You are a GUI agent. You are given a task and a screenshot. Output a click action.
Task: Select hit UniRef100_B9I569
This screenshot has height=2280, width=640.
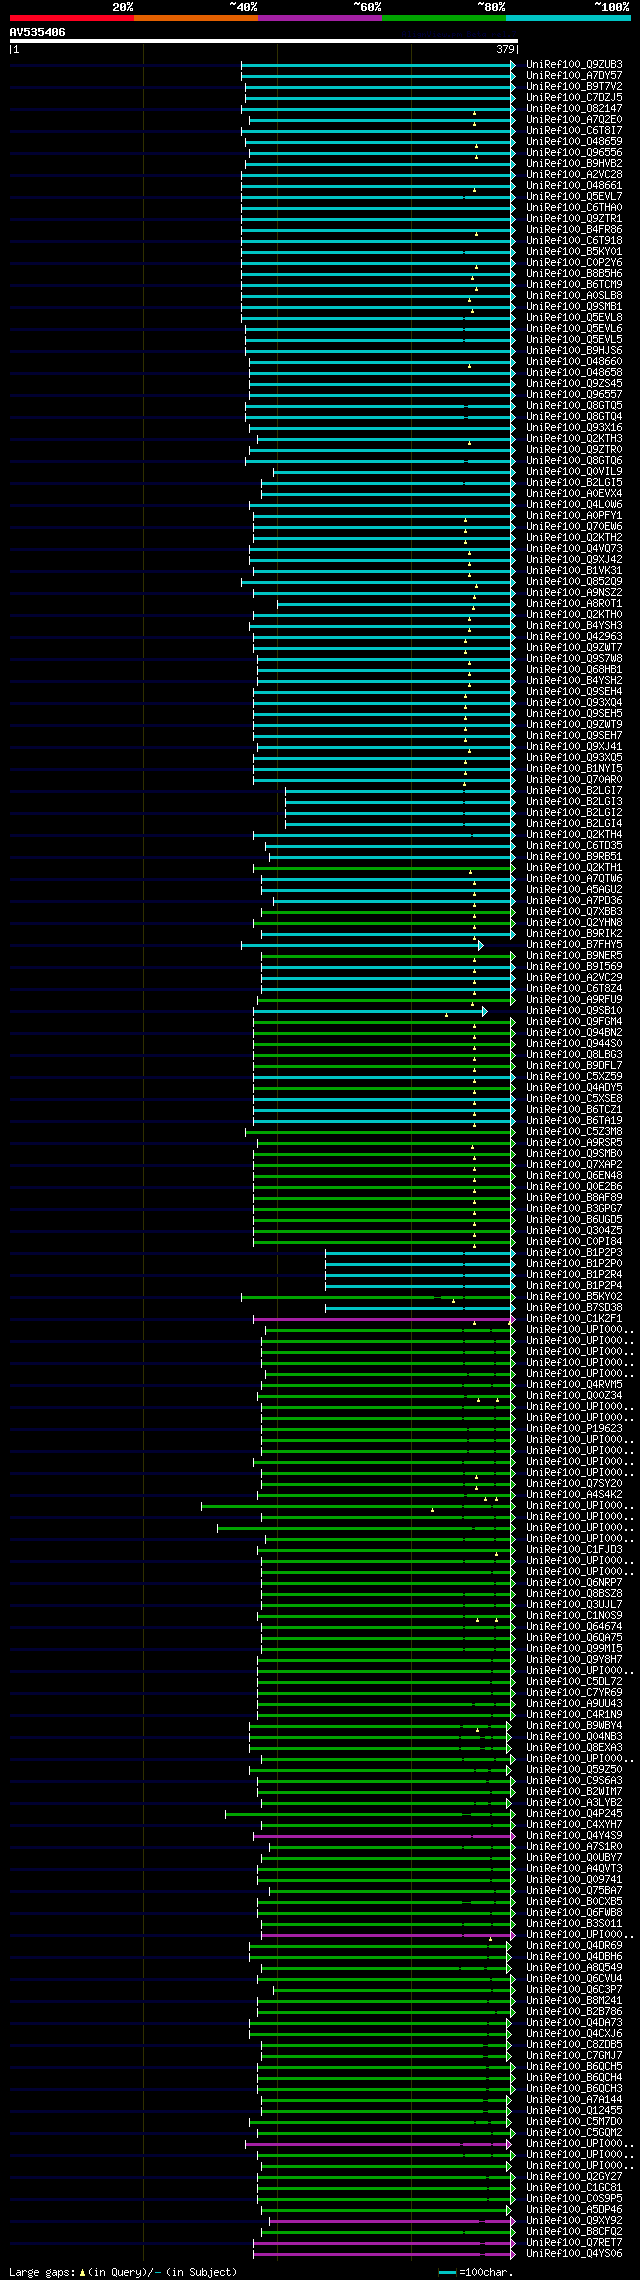pos(574,967)
